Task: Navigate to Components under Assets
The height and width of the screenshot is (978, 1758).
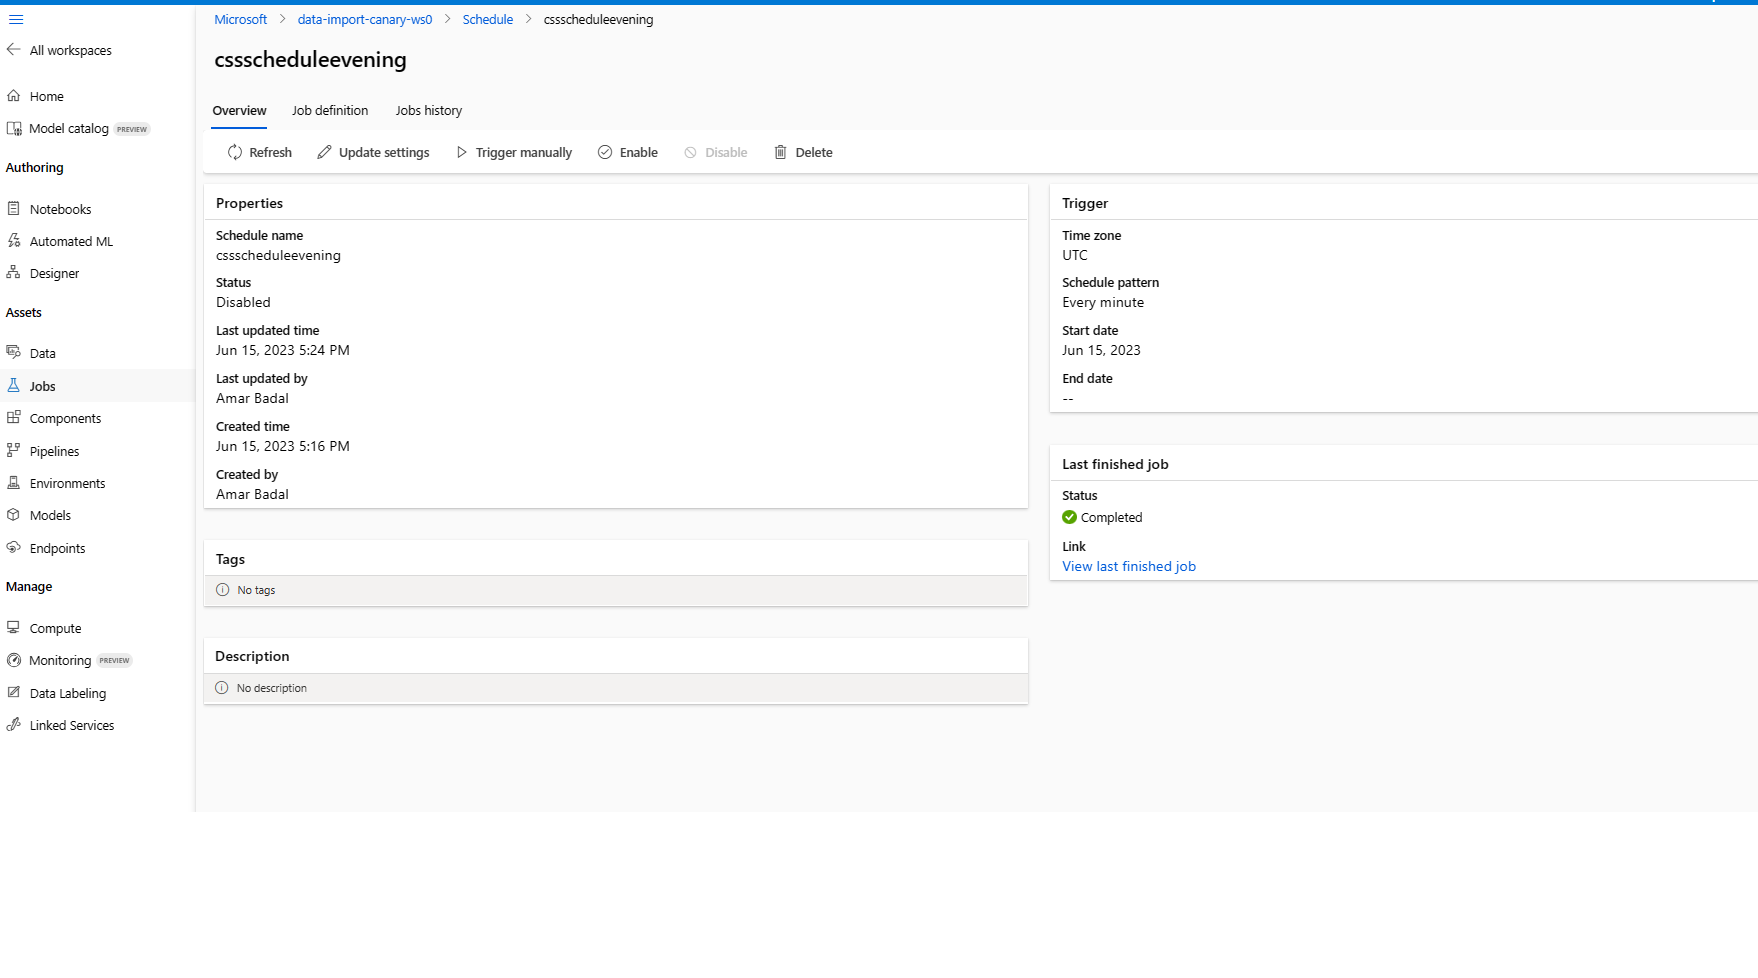Action: 66,417
